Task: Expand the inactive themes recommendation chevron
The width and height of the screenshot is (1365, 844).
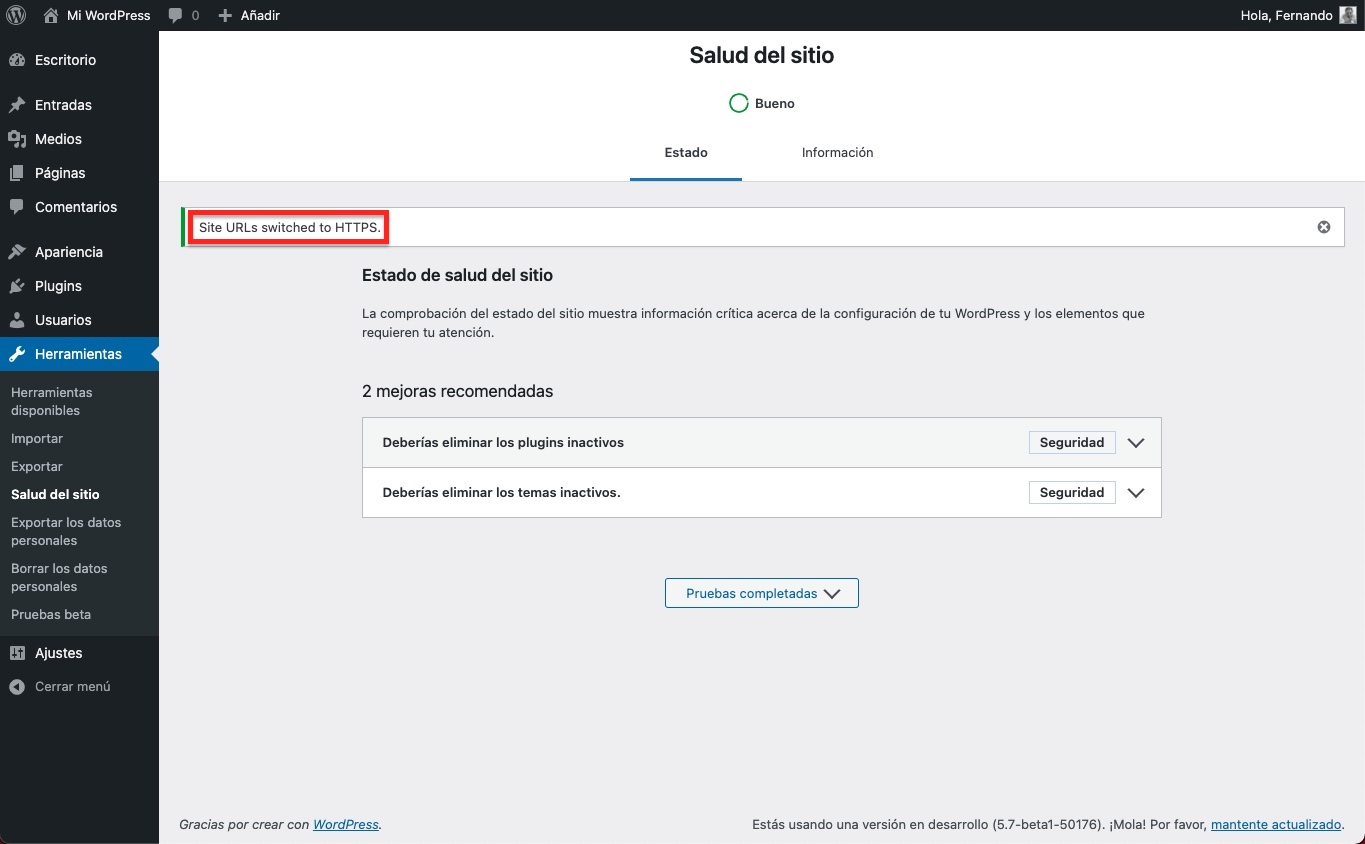Action: coord(1135,493)
